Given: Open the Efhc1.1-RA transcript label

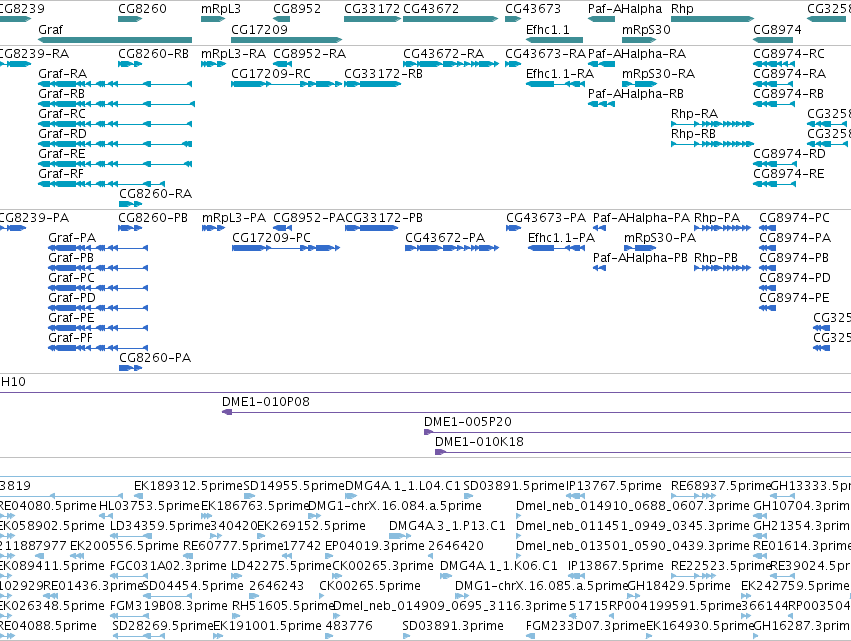Looking at the screenshot, I should coord(560,74).
